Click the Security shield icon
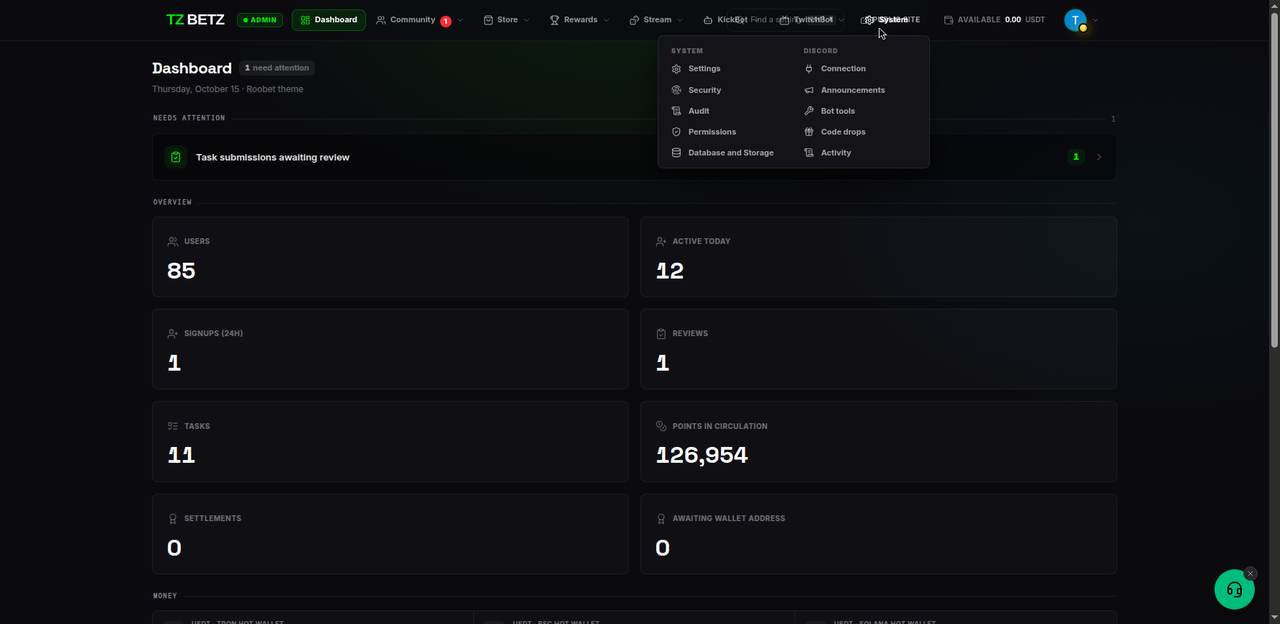 click(x=676, y=90)
